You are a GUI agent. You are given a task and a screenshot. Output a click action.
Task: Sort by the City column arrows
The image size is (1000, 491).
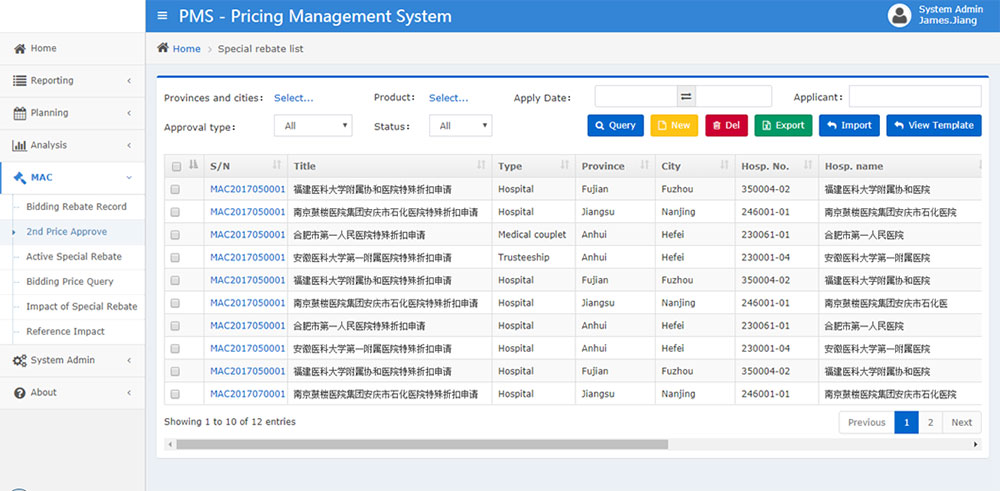[x=724, y=165]
